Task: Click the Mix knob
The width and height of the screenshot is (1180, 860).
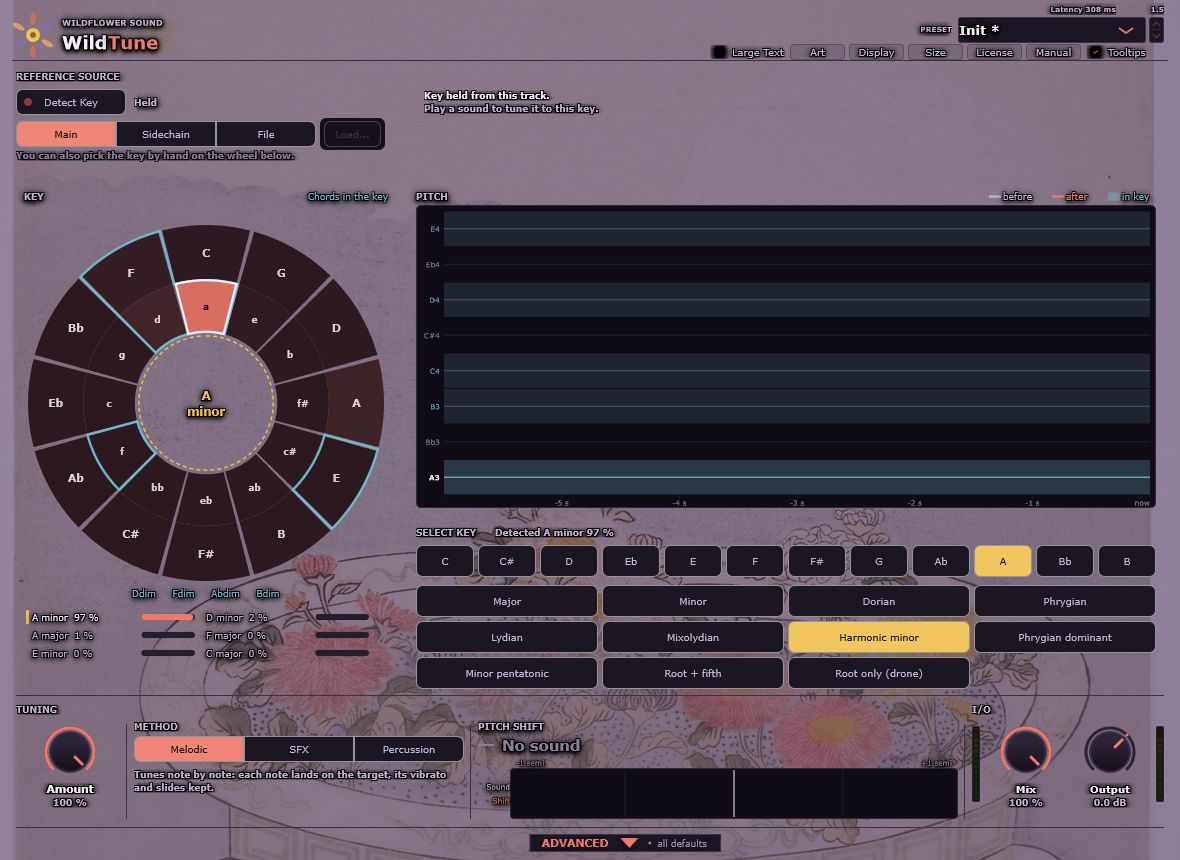Action: click(1025, 752)
